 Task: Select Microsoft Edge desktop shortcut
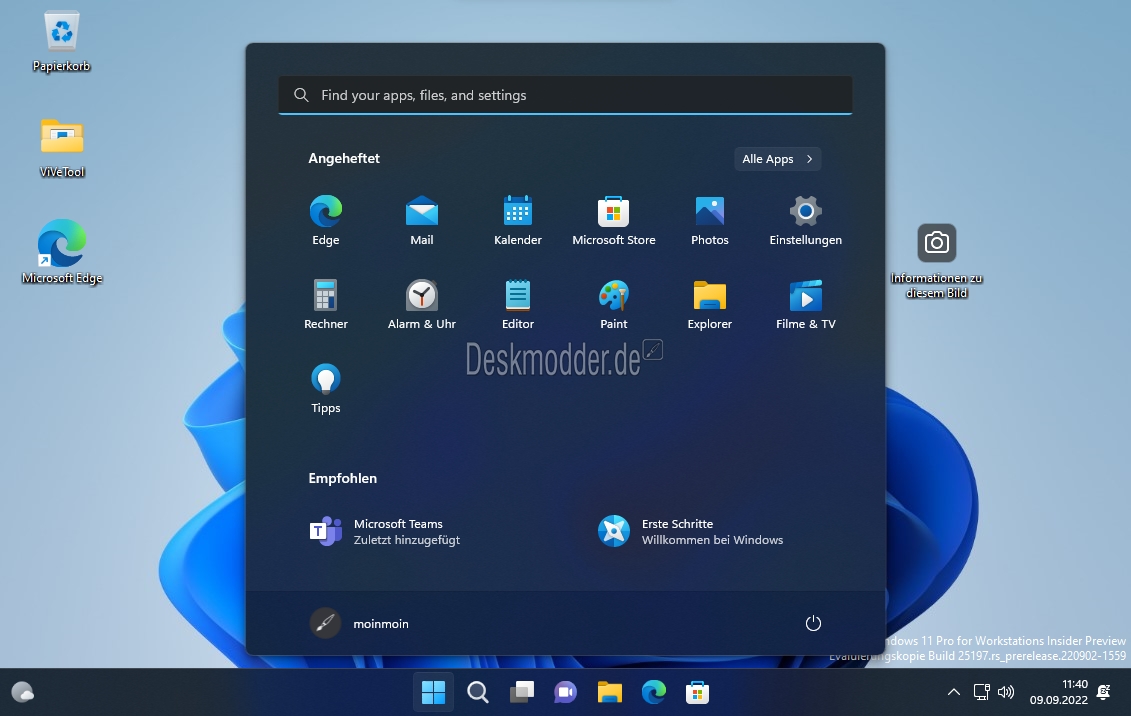click(x=62, y=252)
